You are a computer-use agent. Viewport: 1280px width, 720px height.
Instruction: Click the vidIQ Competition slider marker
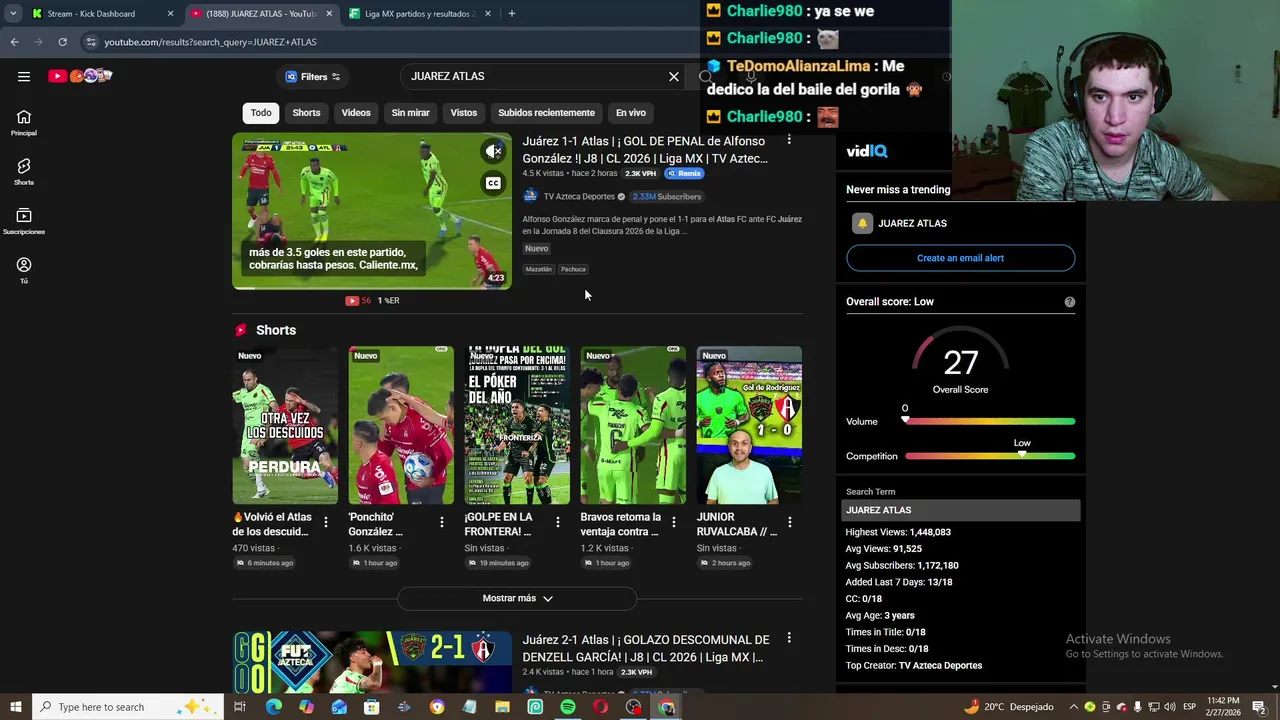[x=1021, y=455]
